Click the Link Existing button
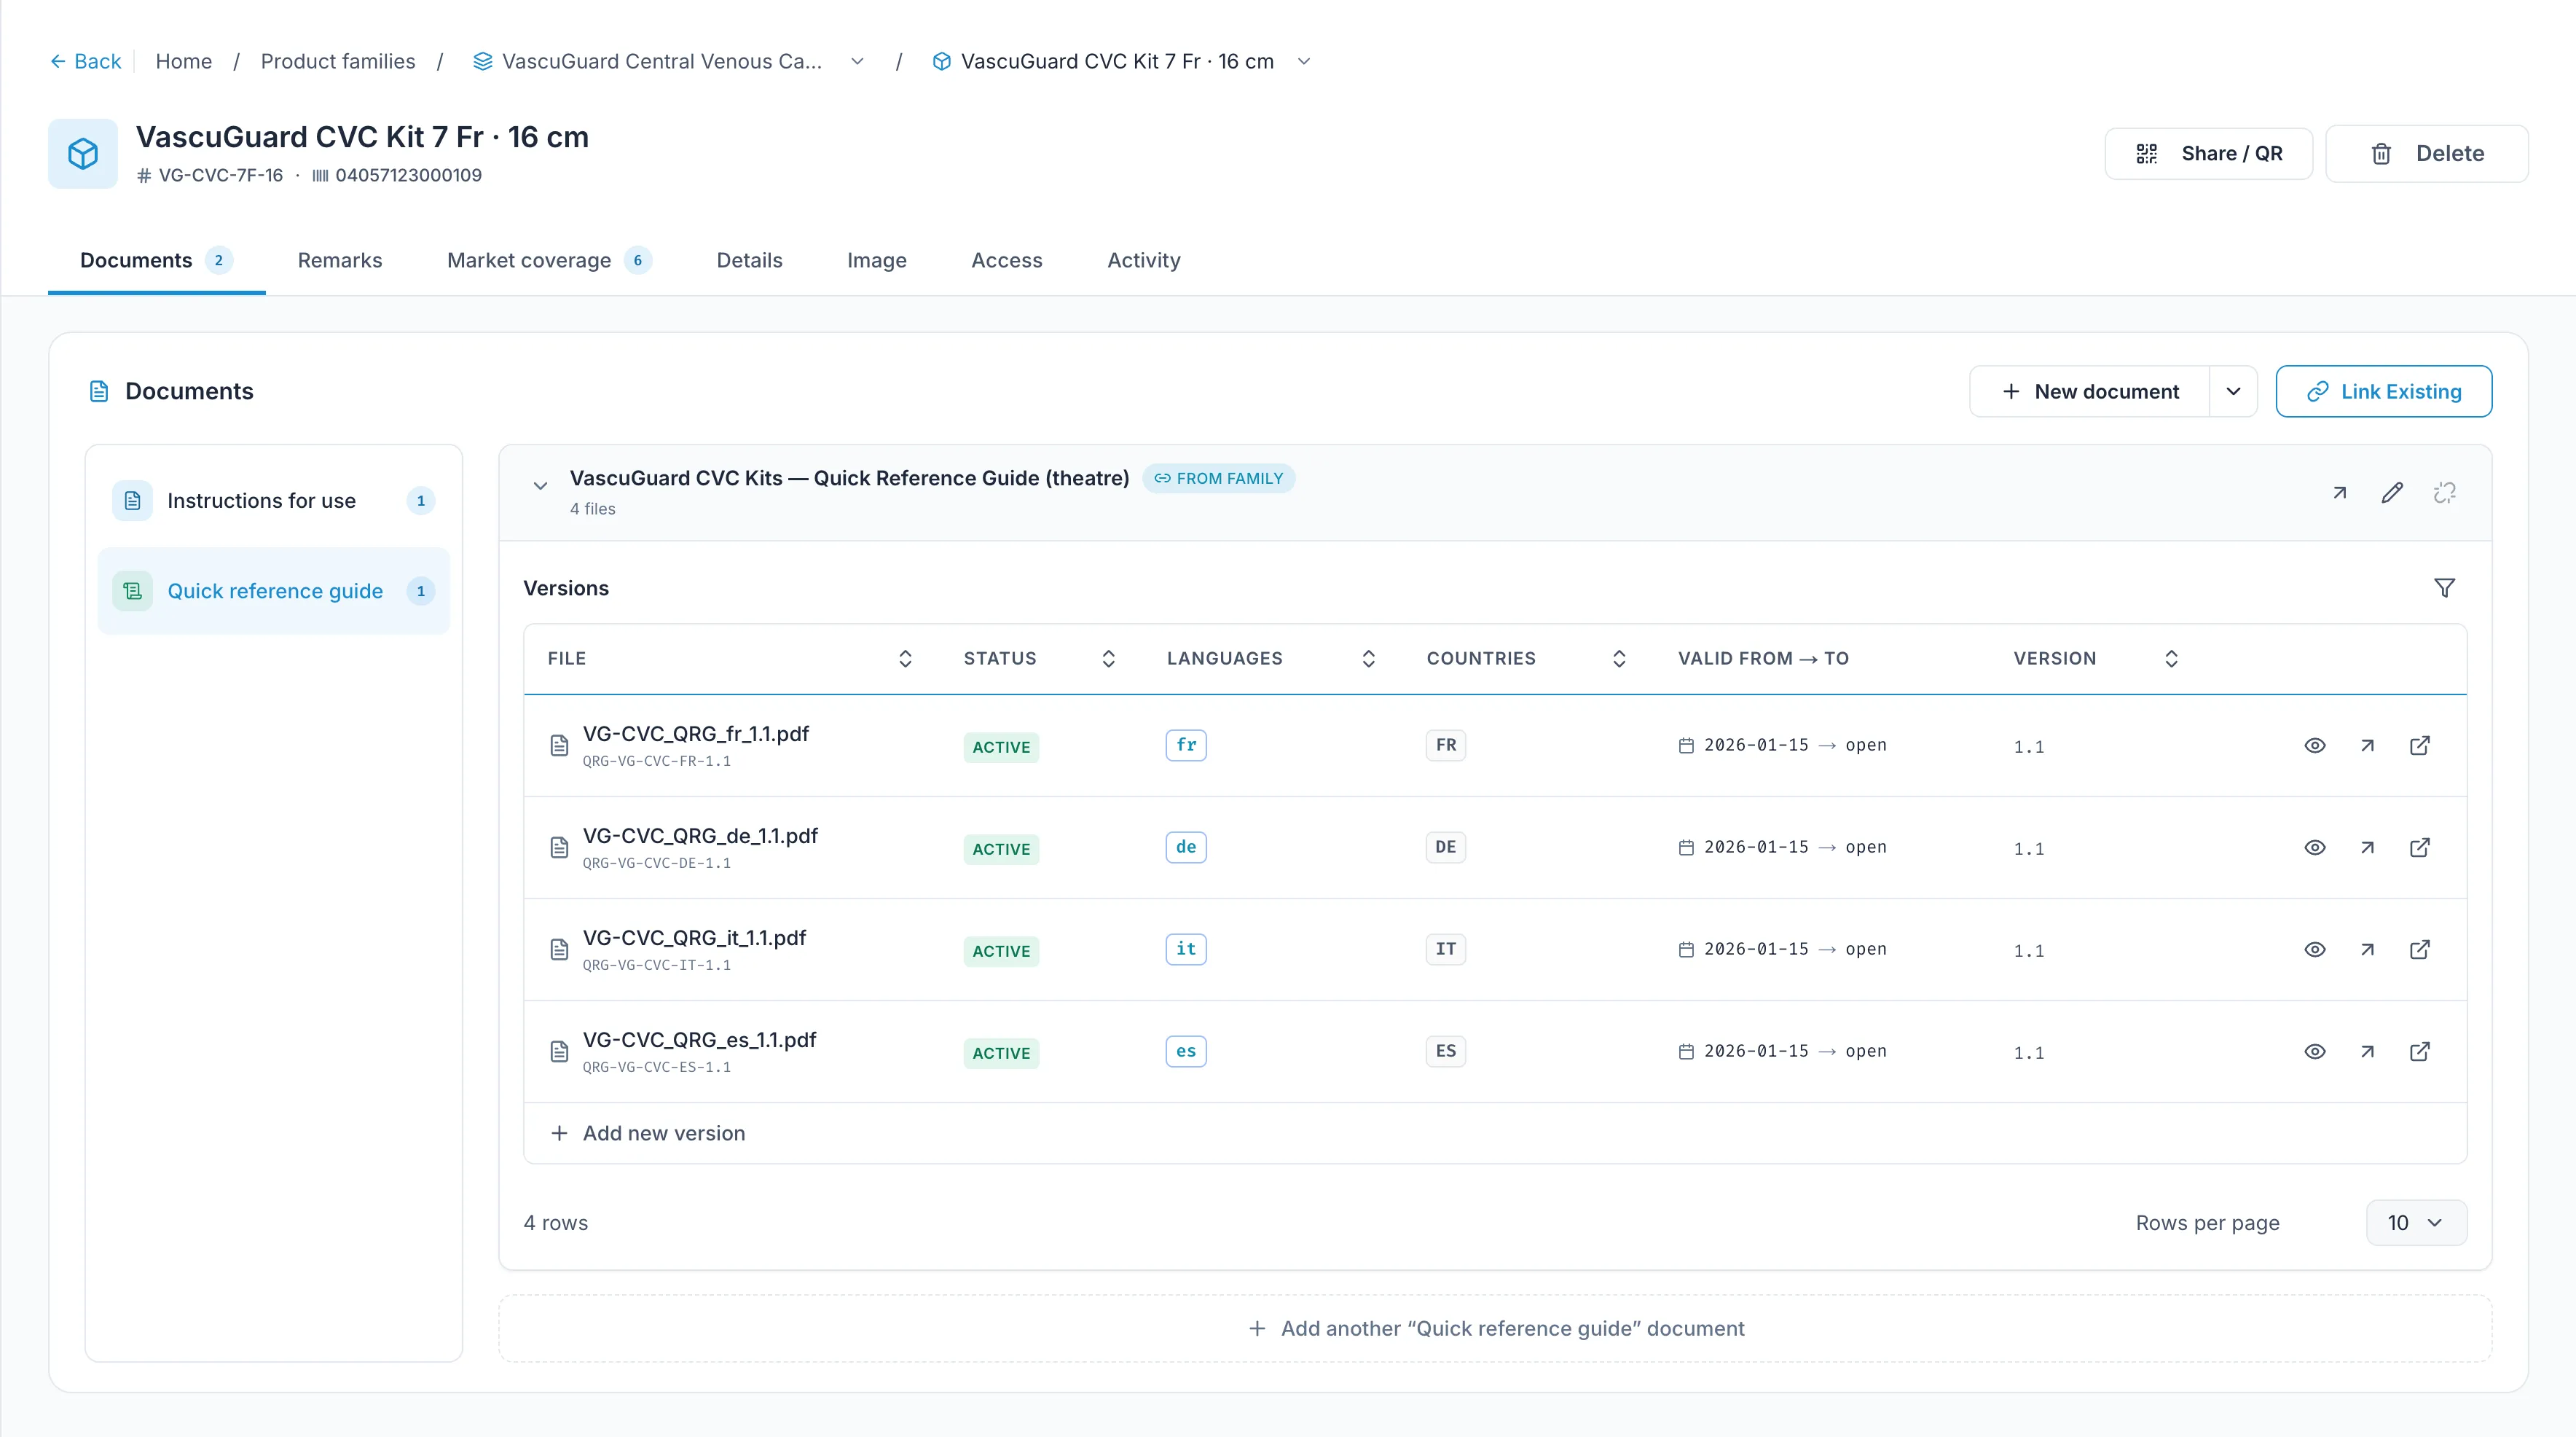Image resolution: width=2576 pixels, height=1437 pixels. tap(2383, 392)
